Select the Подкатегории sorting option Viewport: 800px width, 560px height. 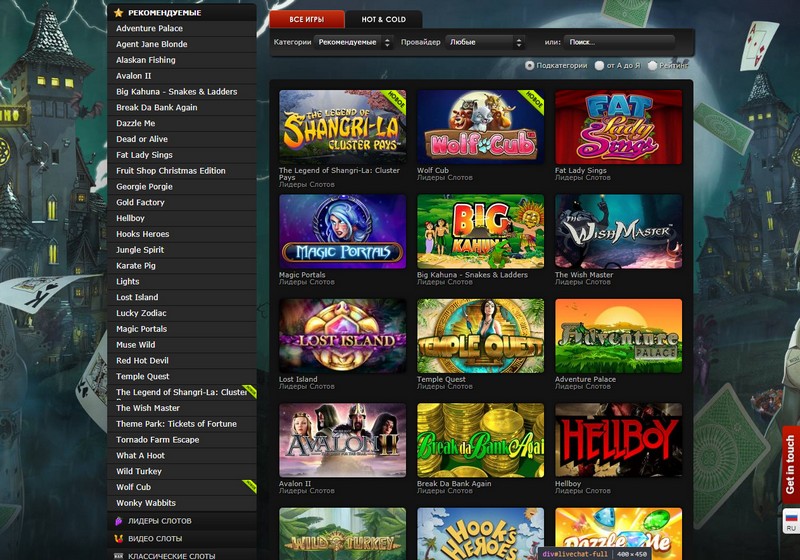[x=529, y=65]
